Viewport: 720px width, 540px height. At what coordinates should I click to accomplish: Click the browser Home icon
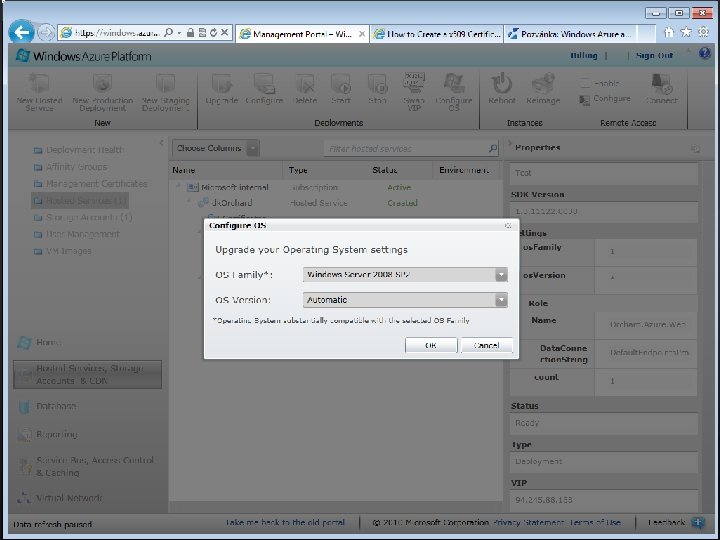click(669, 32)
